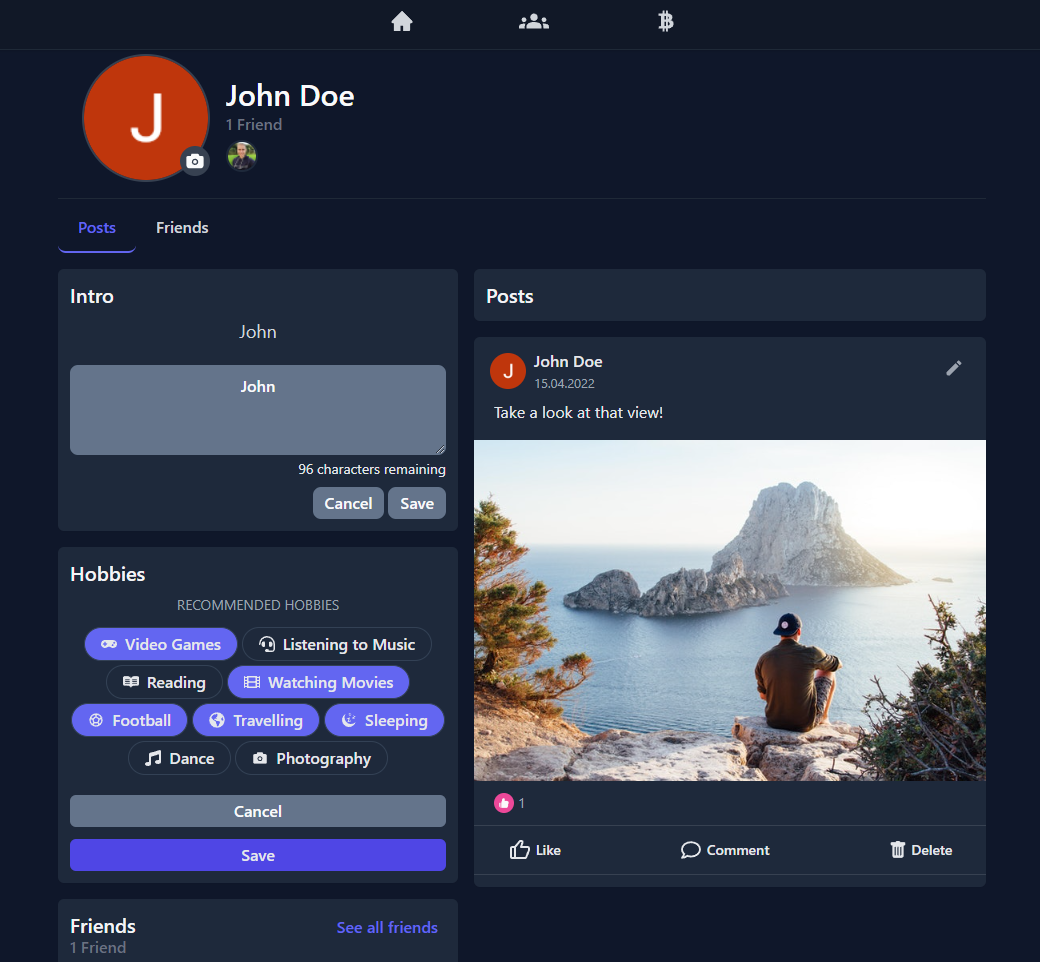
Task: Open the friend's small avatar under 1 Friend
Action: (x=241, y=157)
